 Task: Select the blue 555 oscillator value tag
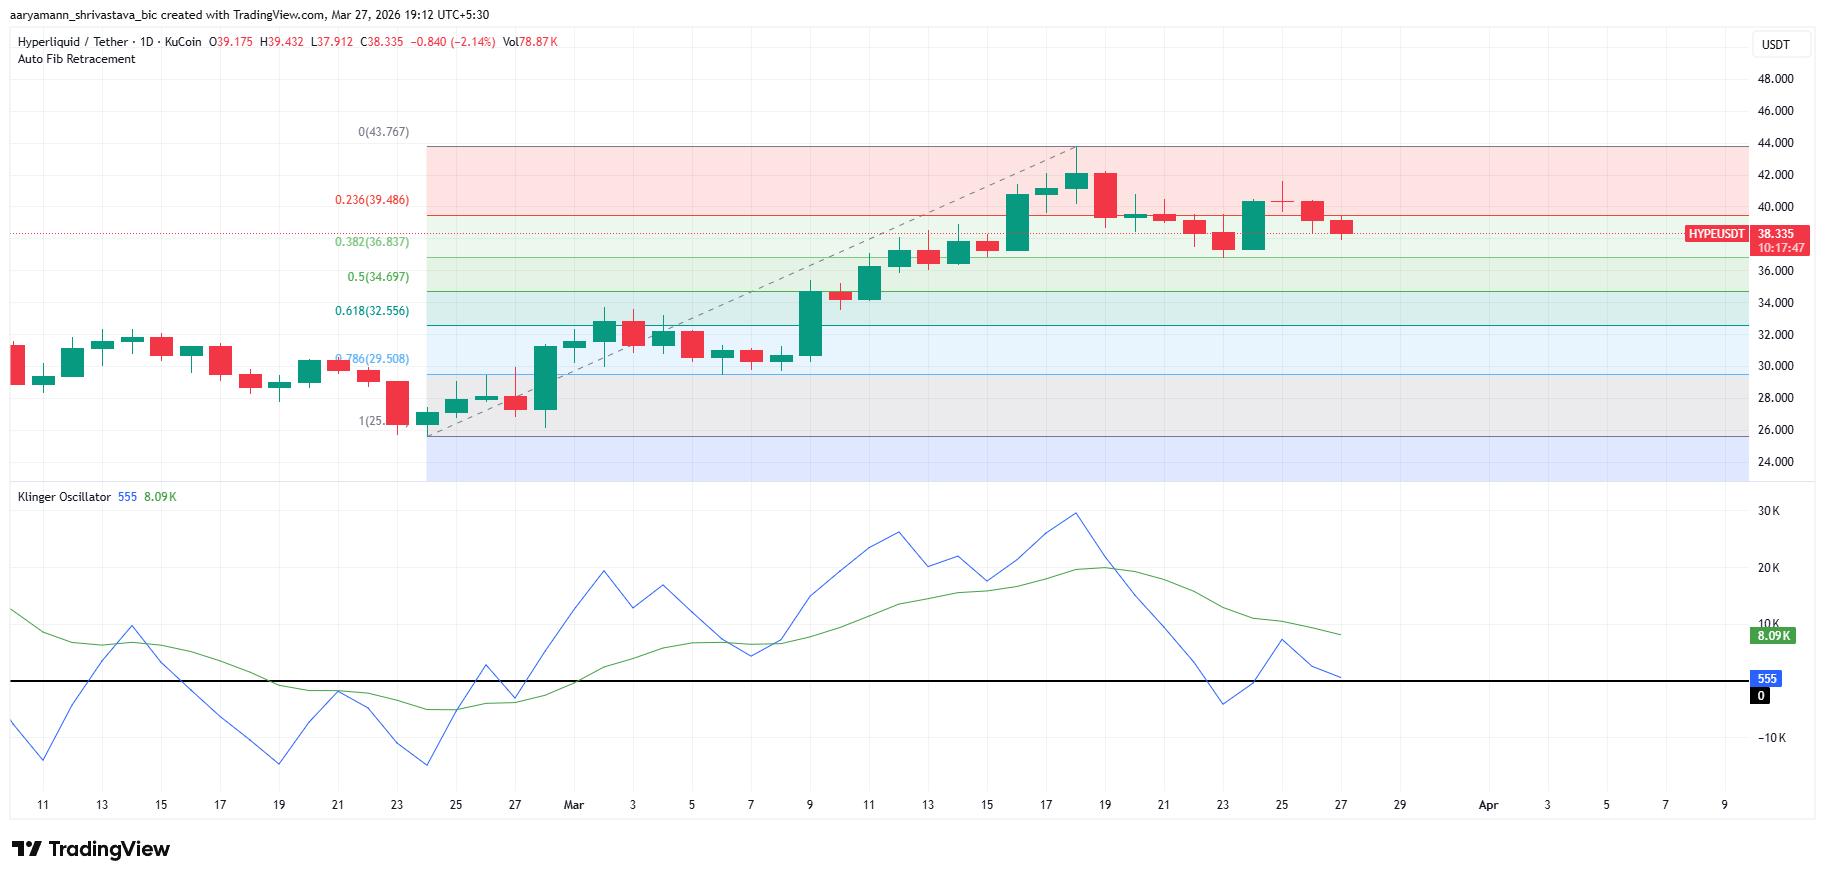(1767, 679)
